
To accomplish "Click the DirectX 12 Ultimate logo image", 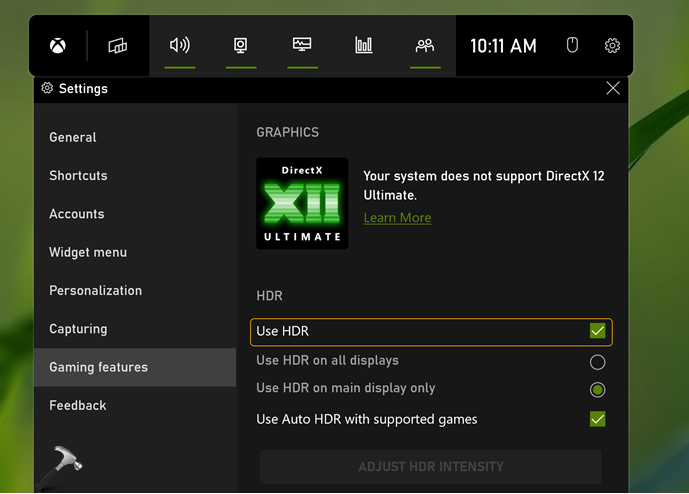I will click(302, 203).
